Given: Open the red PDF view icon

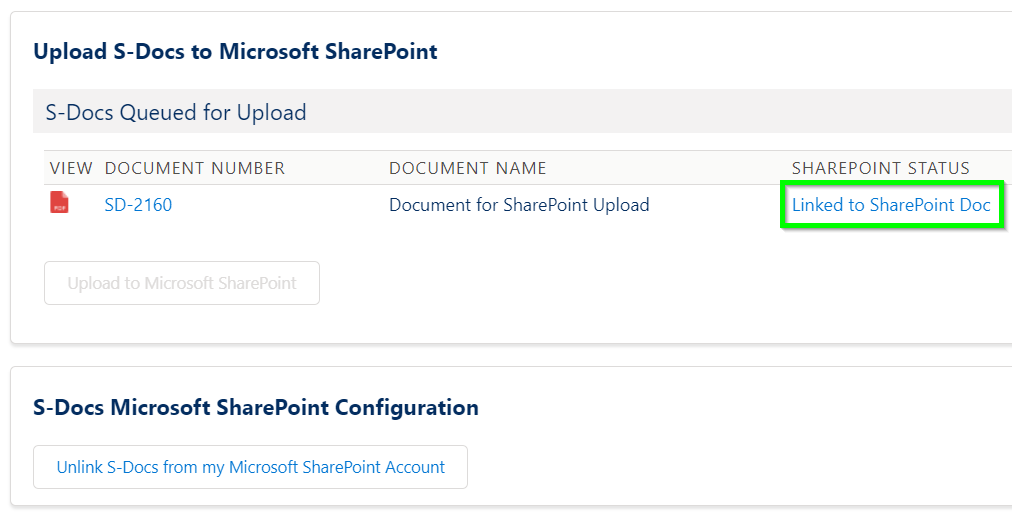Looking at the screenshot, I should [x=59, y=202].
